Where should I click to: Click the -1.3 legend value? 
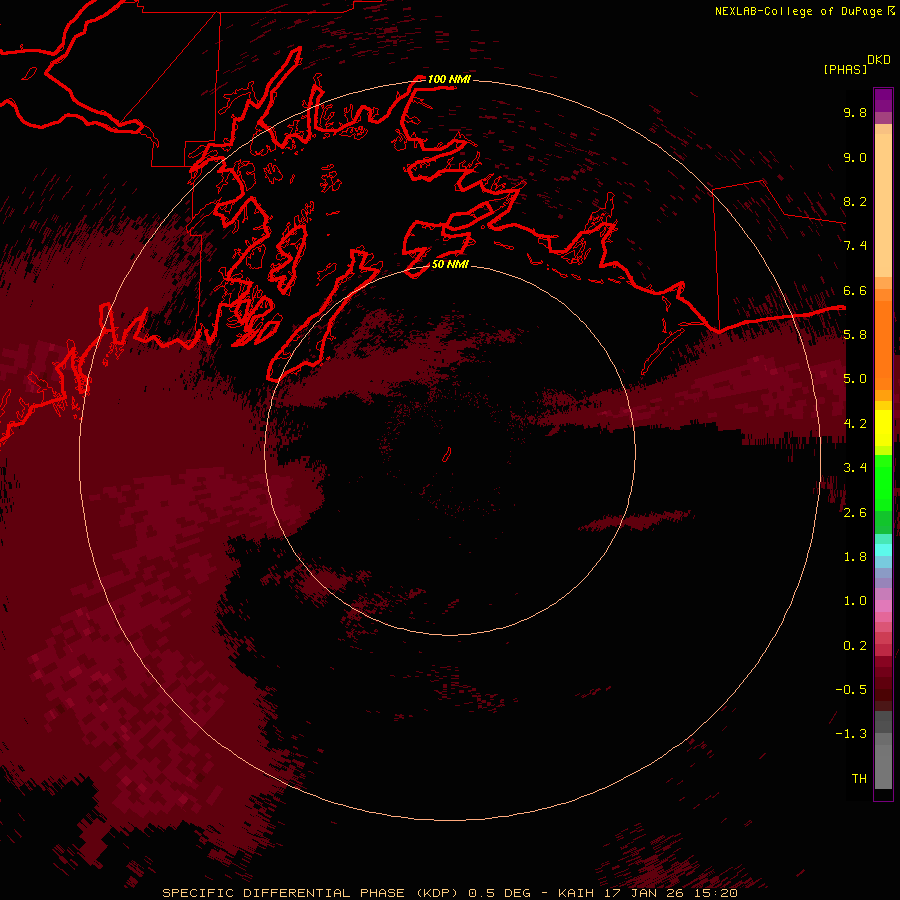click(851, 734)
